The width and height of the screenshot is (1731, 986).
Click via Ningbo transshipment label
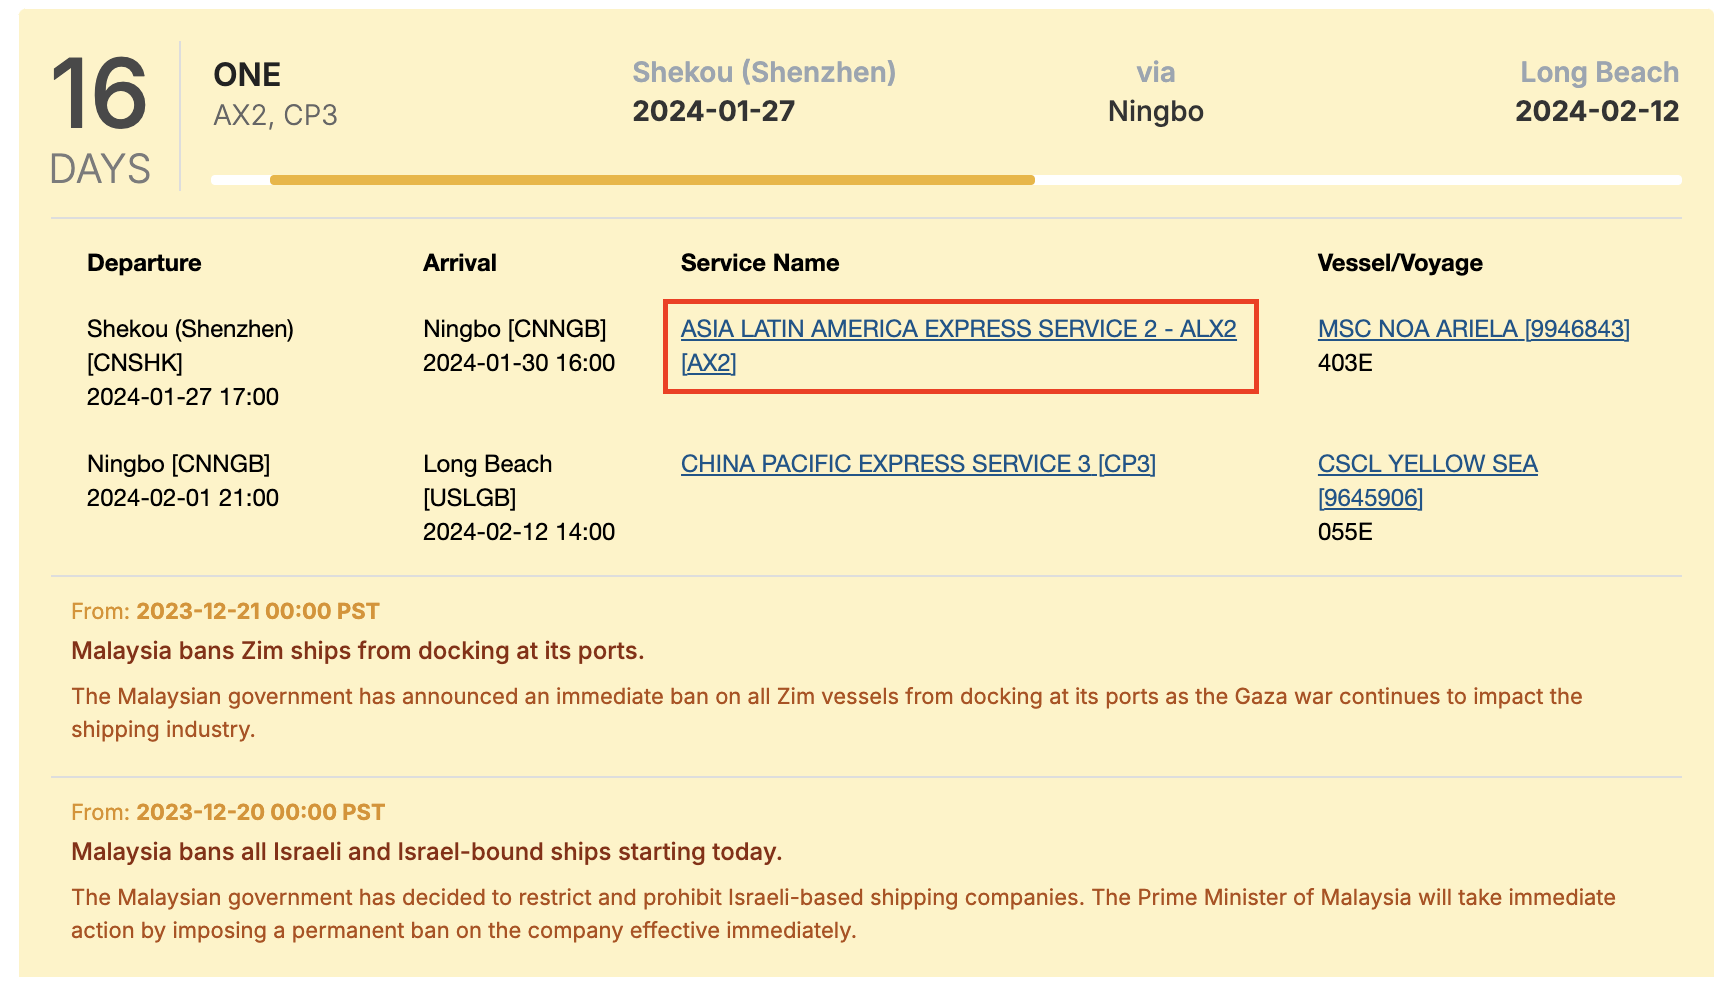1155,91
